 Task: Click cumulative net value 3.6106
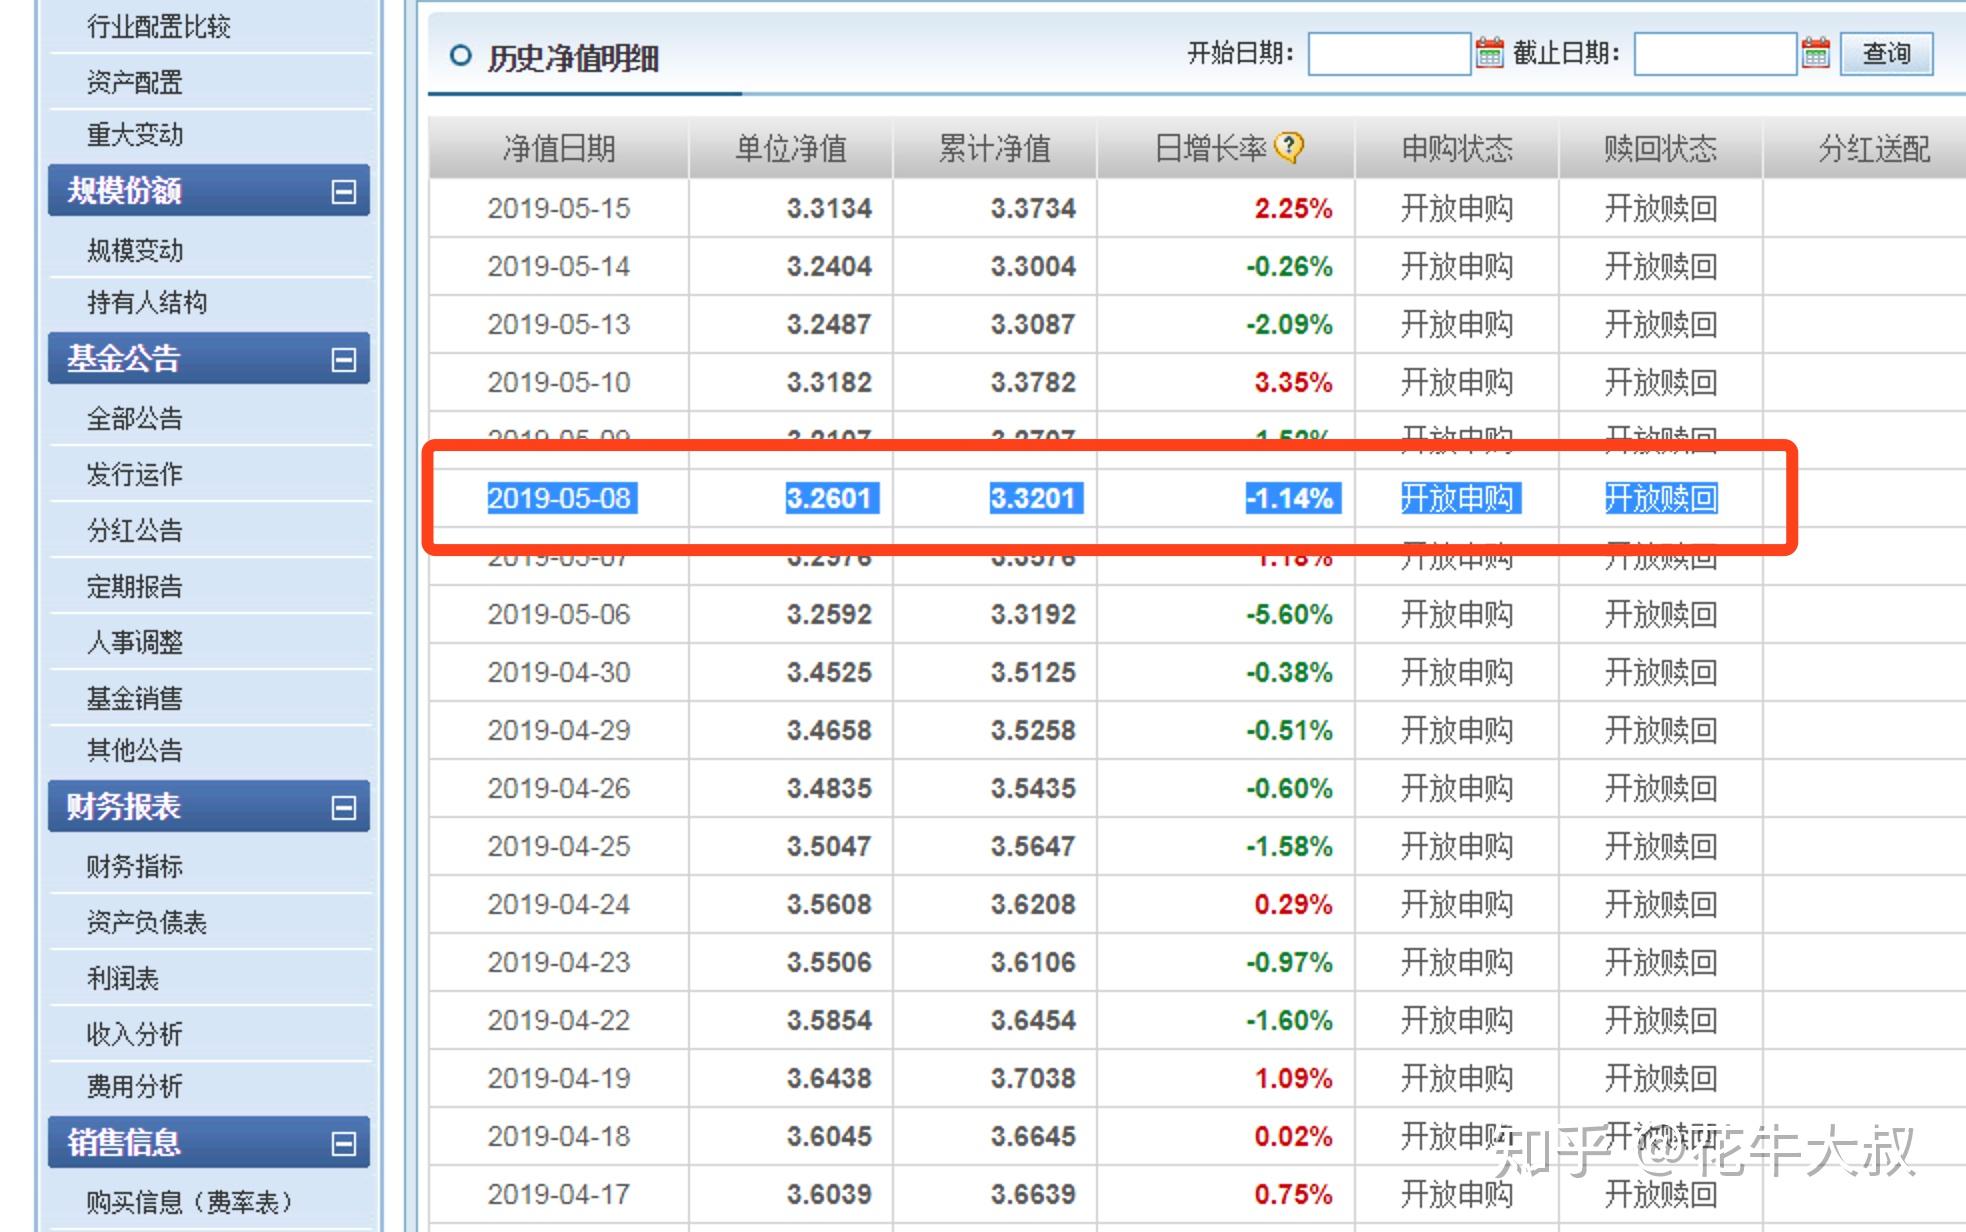1033,962
